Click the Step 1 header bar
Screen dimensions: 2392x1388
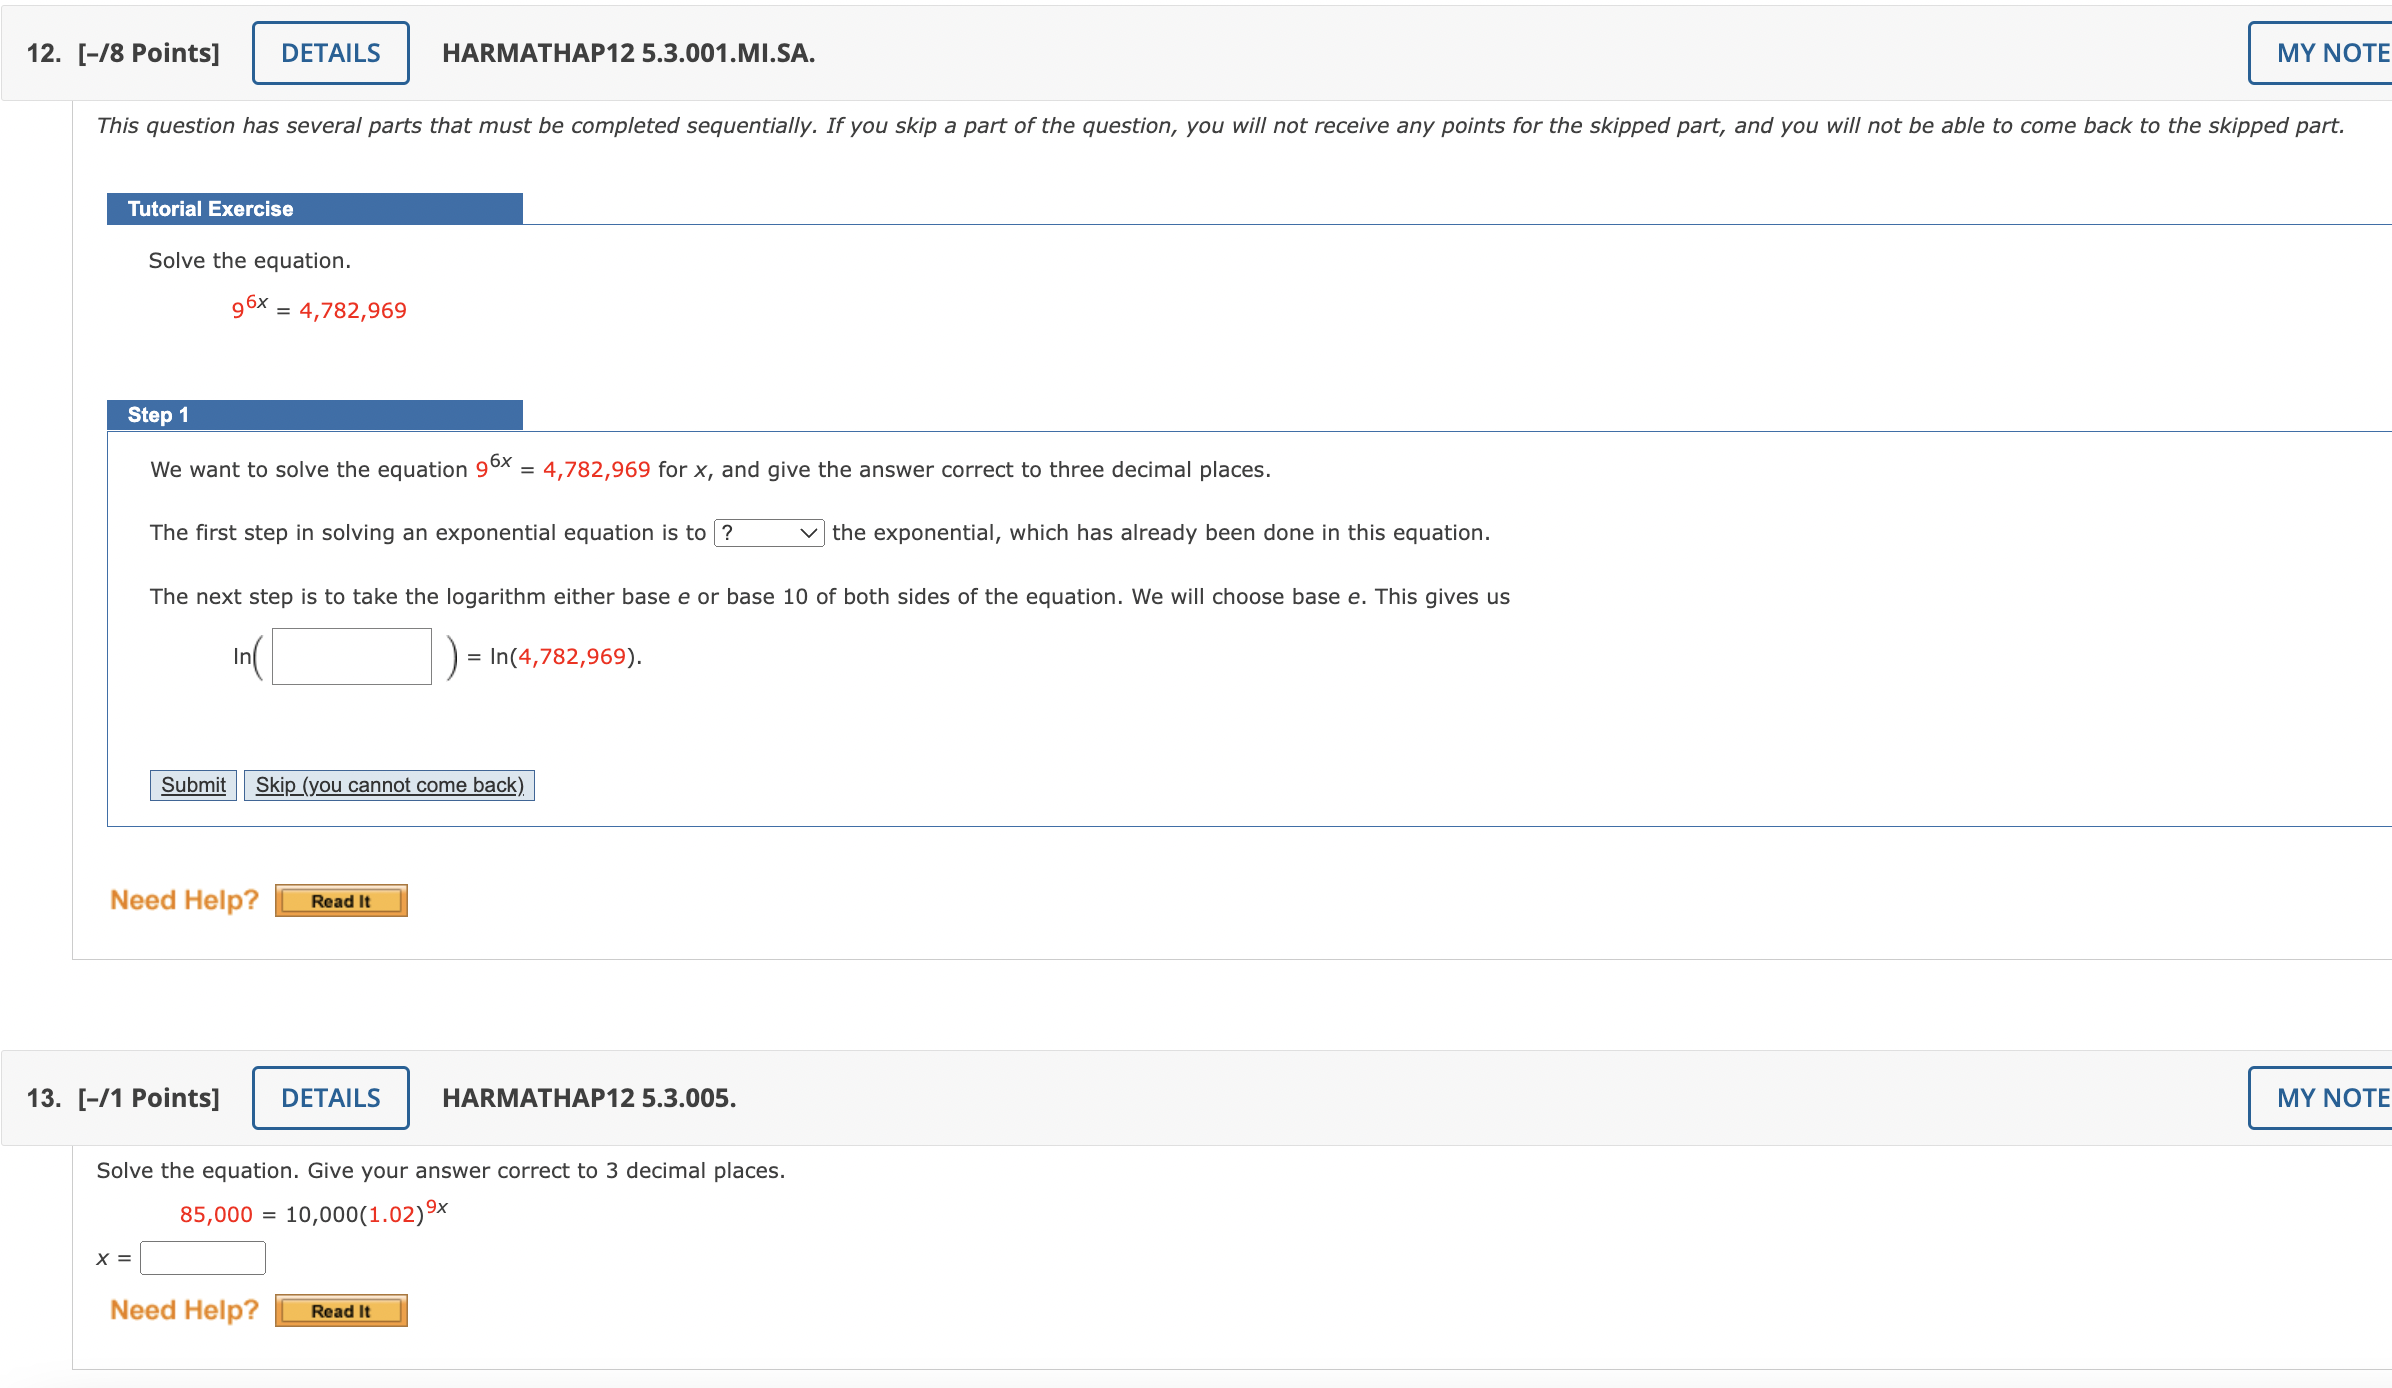[314, 415]
